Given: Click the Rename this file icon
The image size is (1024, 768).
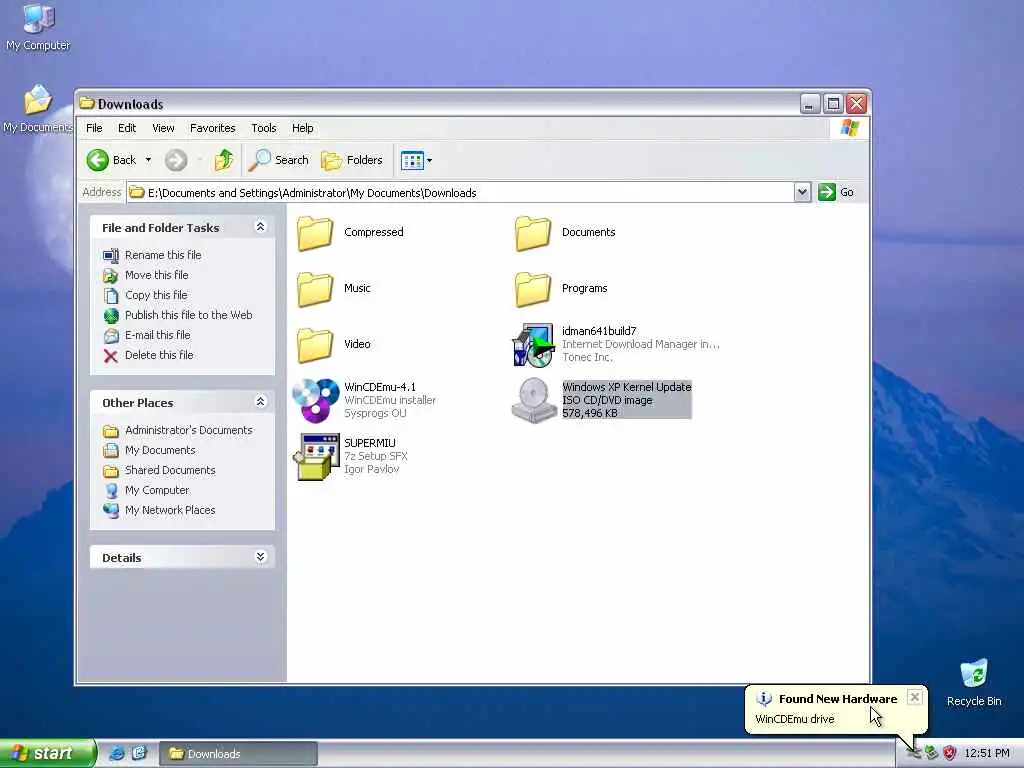Looking at the screenshot, I should click(x=111, y=255).
